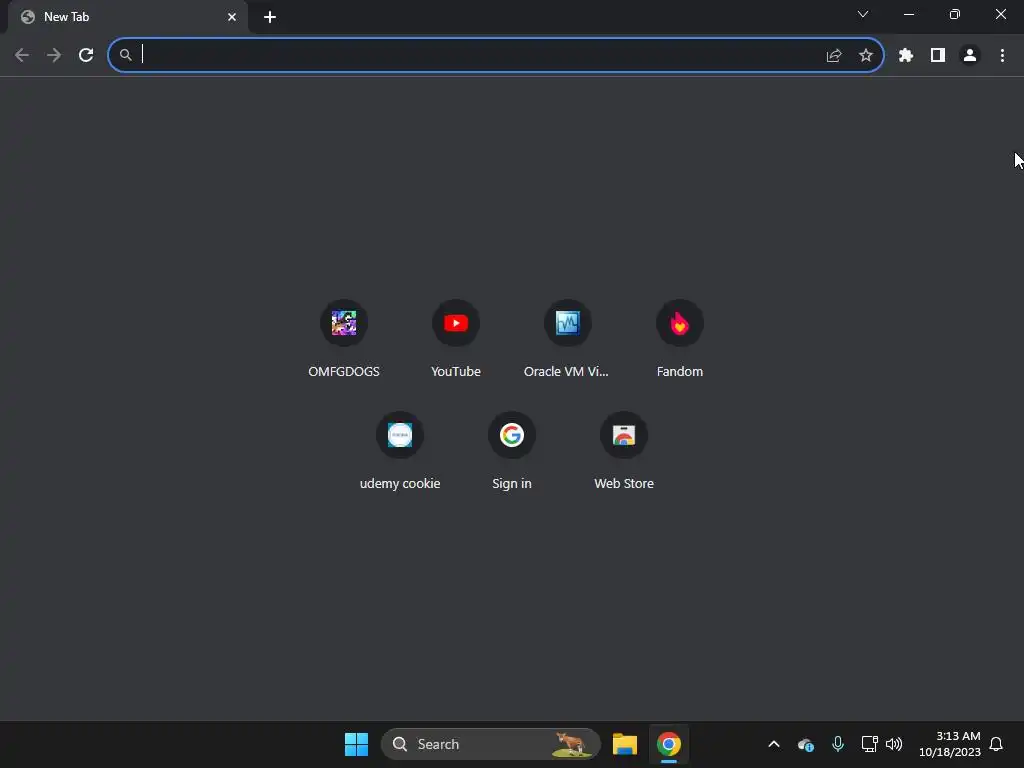This screenshot has width=1024, height=768.
Task: Open the OMFGDOGS shortcut
Action: coord(344,340)
